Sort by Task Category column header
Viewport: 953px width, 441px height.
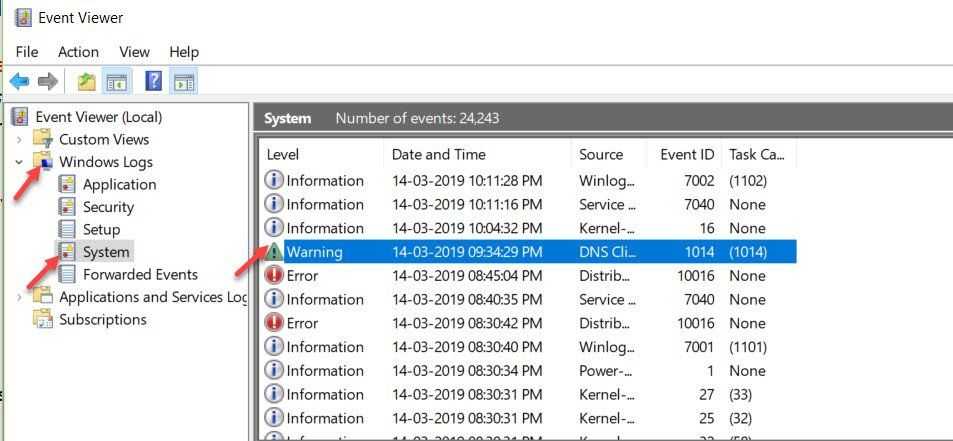759,154
